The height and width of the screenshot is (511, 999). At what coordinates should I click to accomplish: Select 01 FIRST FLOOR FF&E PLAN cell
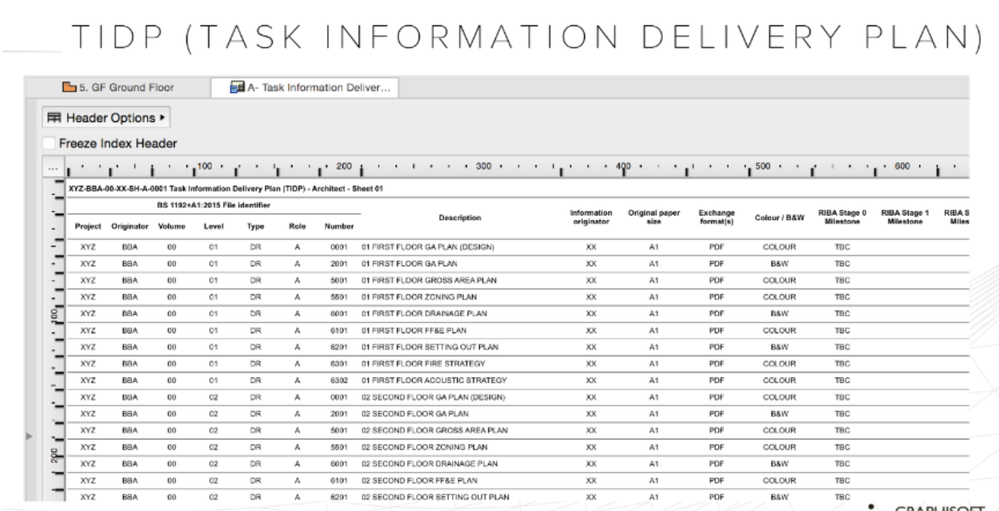click(413, 331)
